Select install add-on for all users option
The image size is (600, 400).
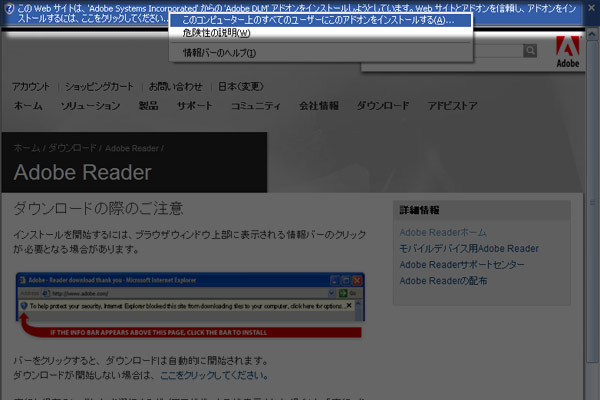tap(318, 20)
